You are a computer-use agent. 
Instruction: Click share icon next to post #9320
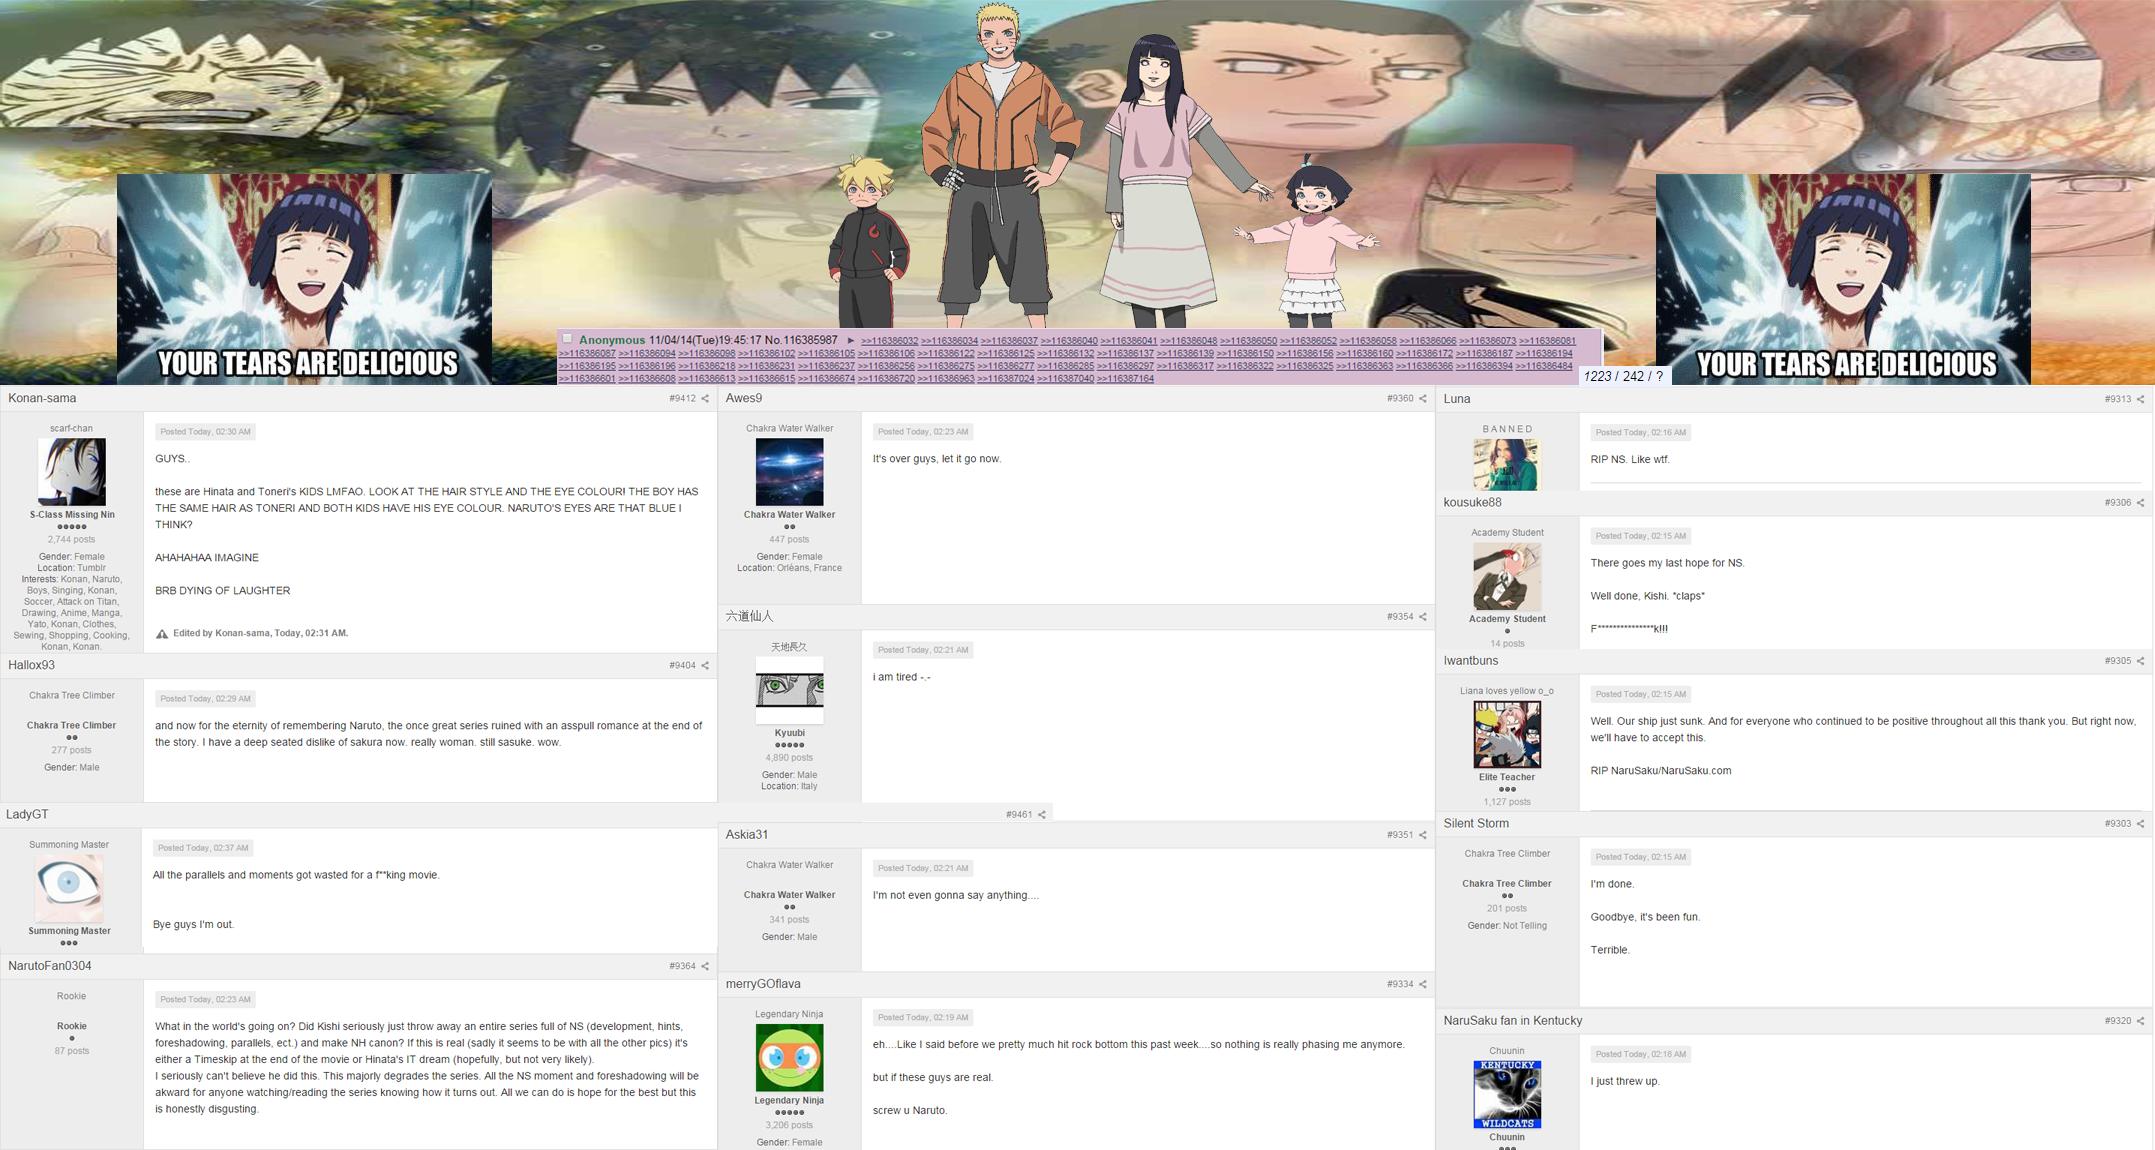pos(2140,1021)
